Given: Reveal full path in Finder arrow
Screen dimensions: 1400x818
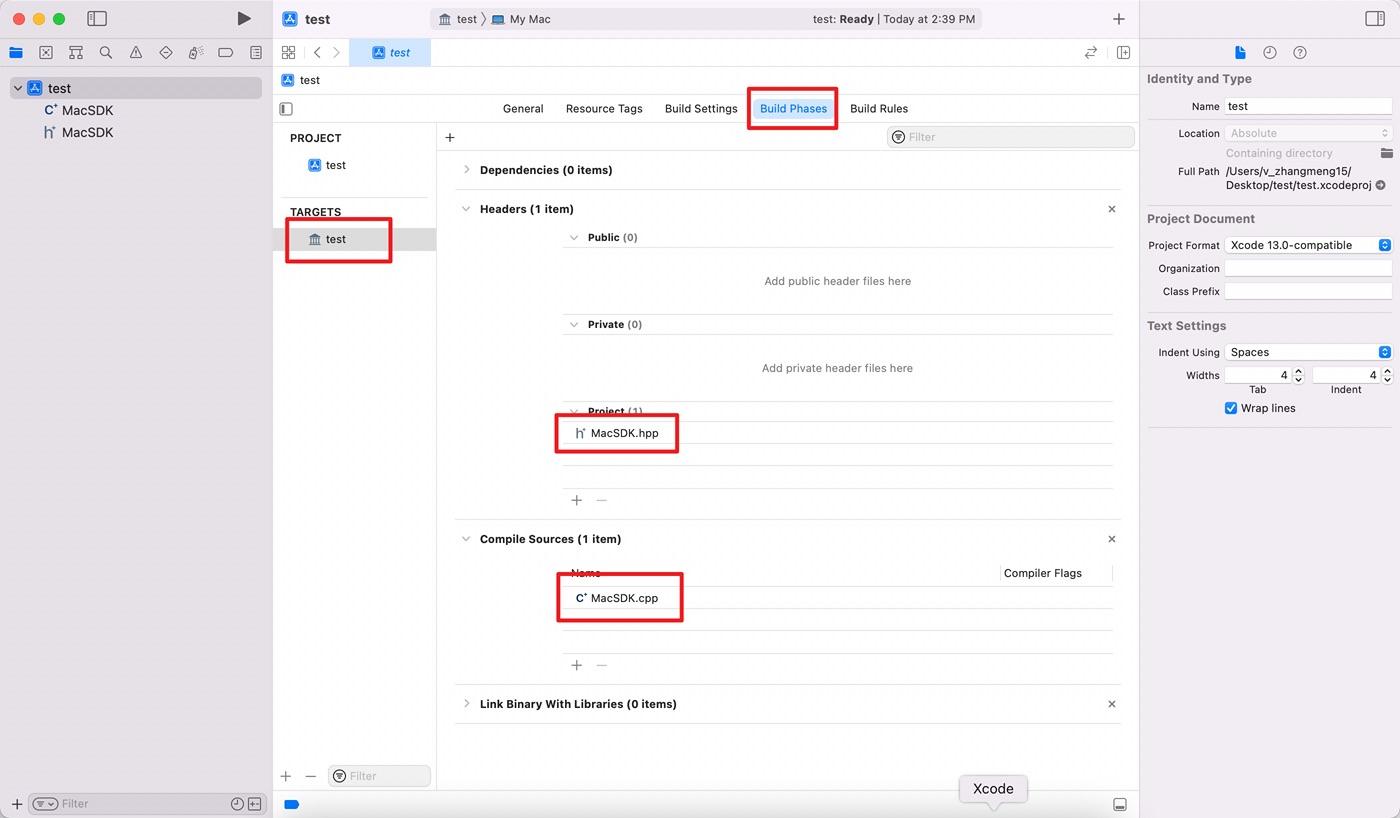Looking at the screenshot, I should (1381, 186).
